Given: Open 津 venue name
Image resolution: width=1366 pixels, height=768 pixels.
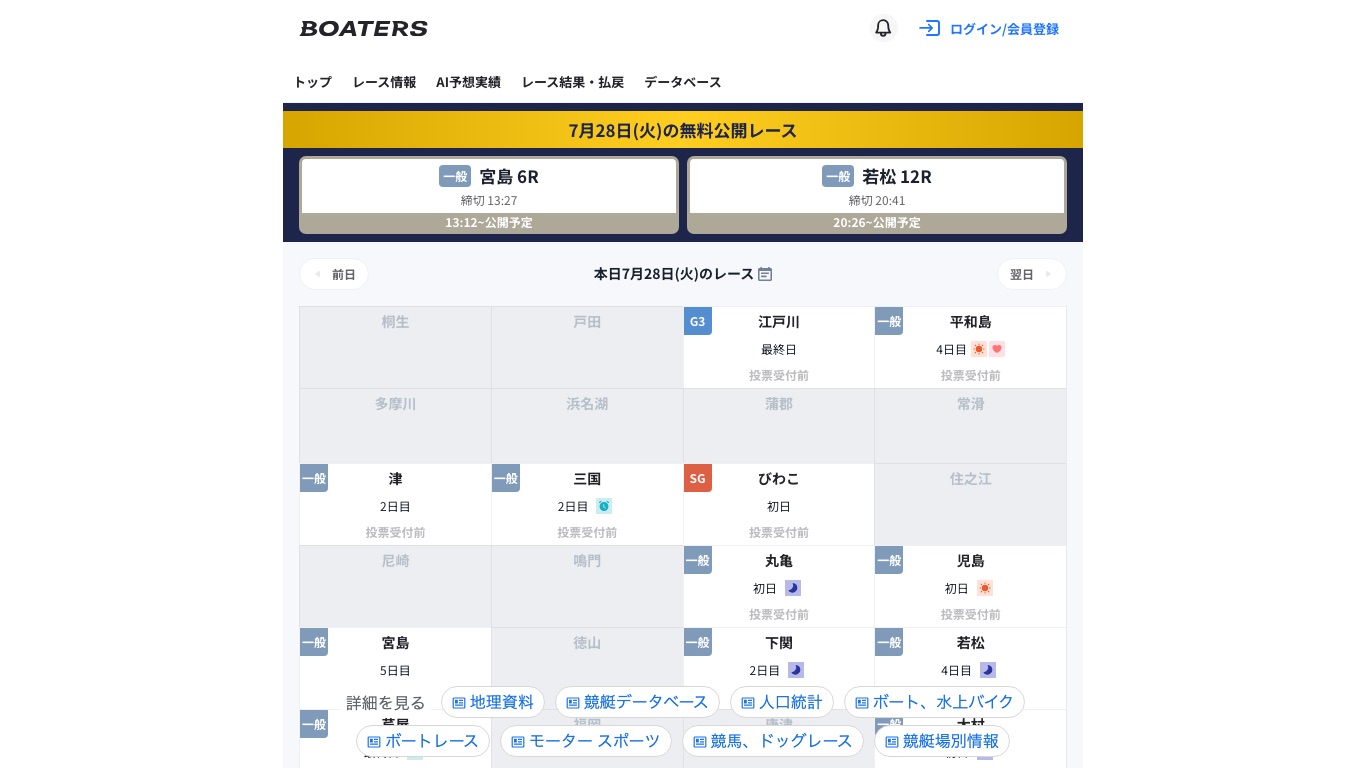Looking at the screenshot, I should 395,479.
